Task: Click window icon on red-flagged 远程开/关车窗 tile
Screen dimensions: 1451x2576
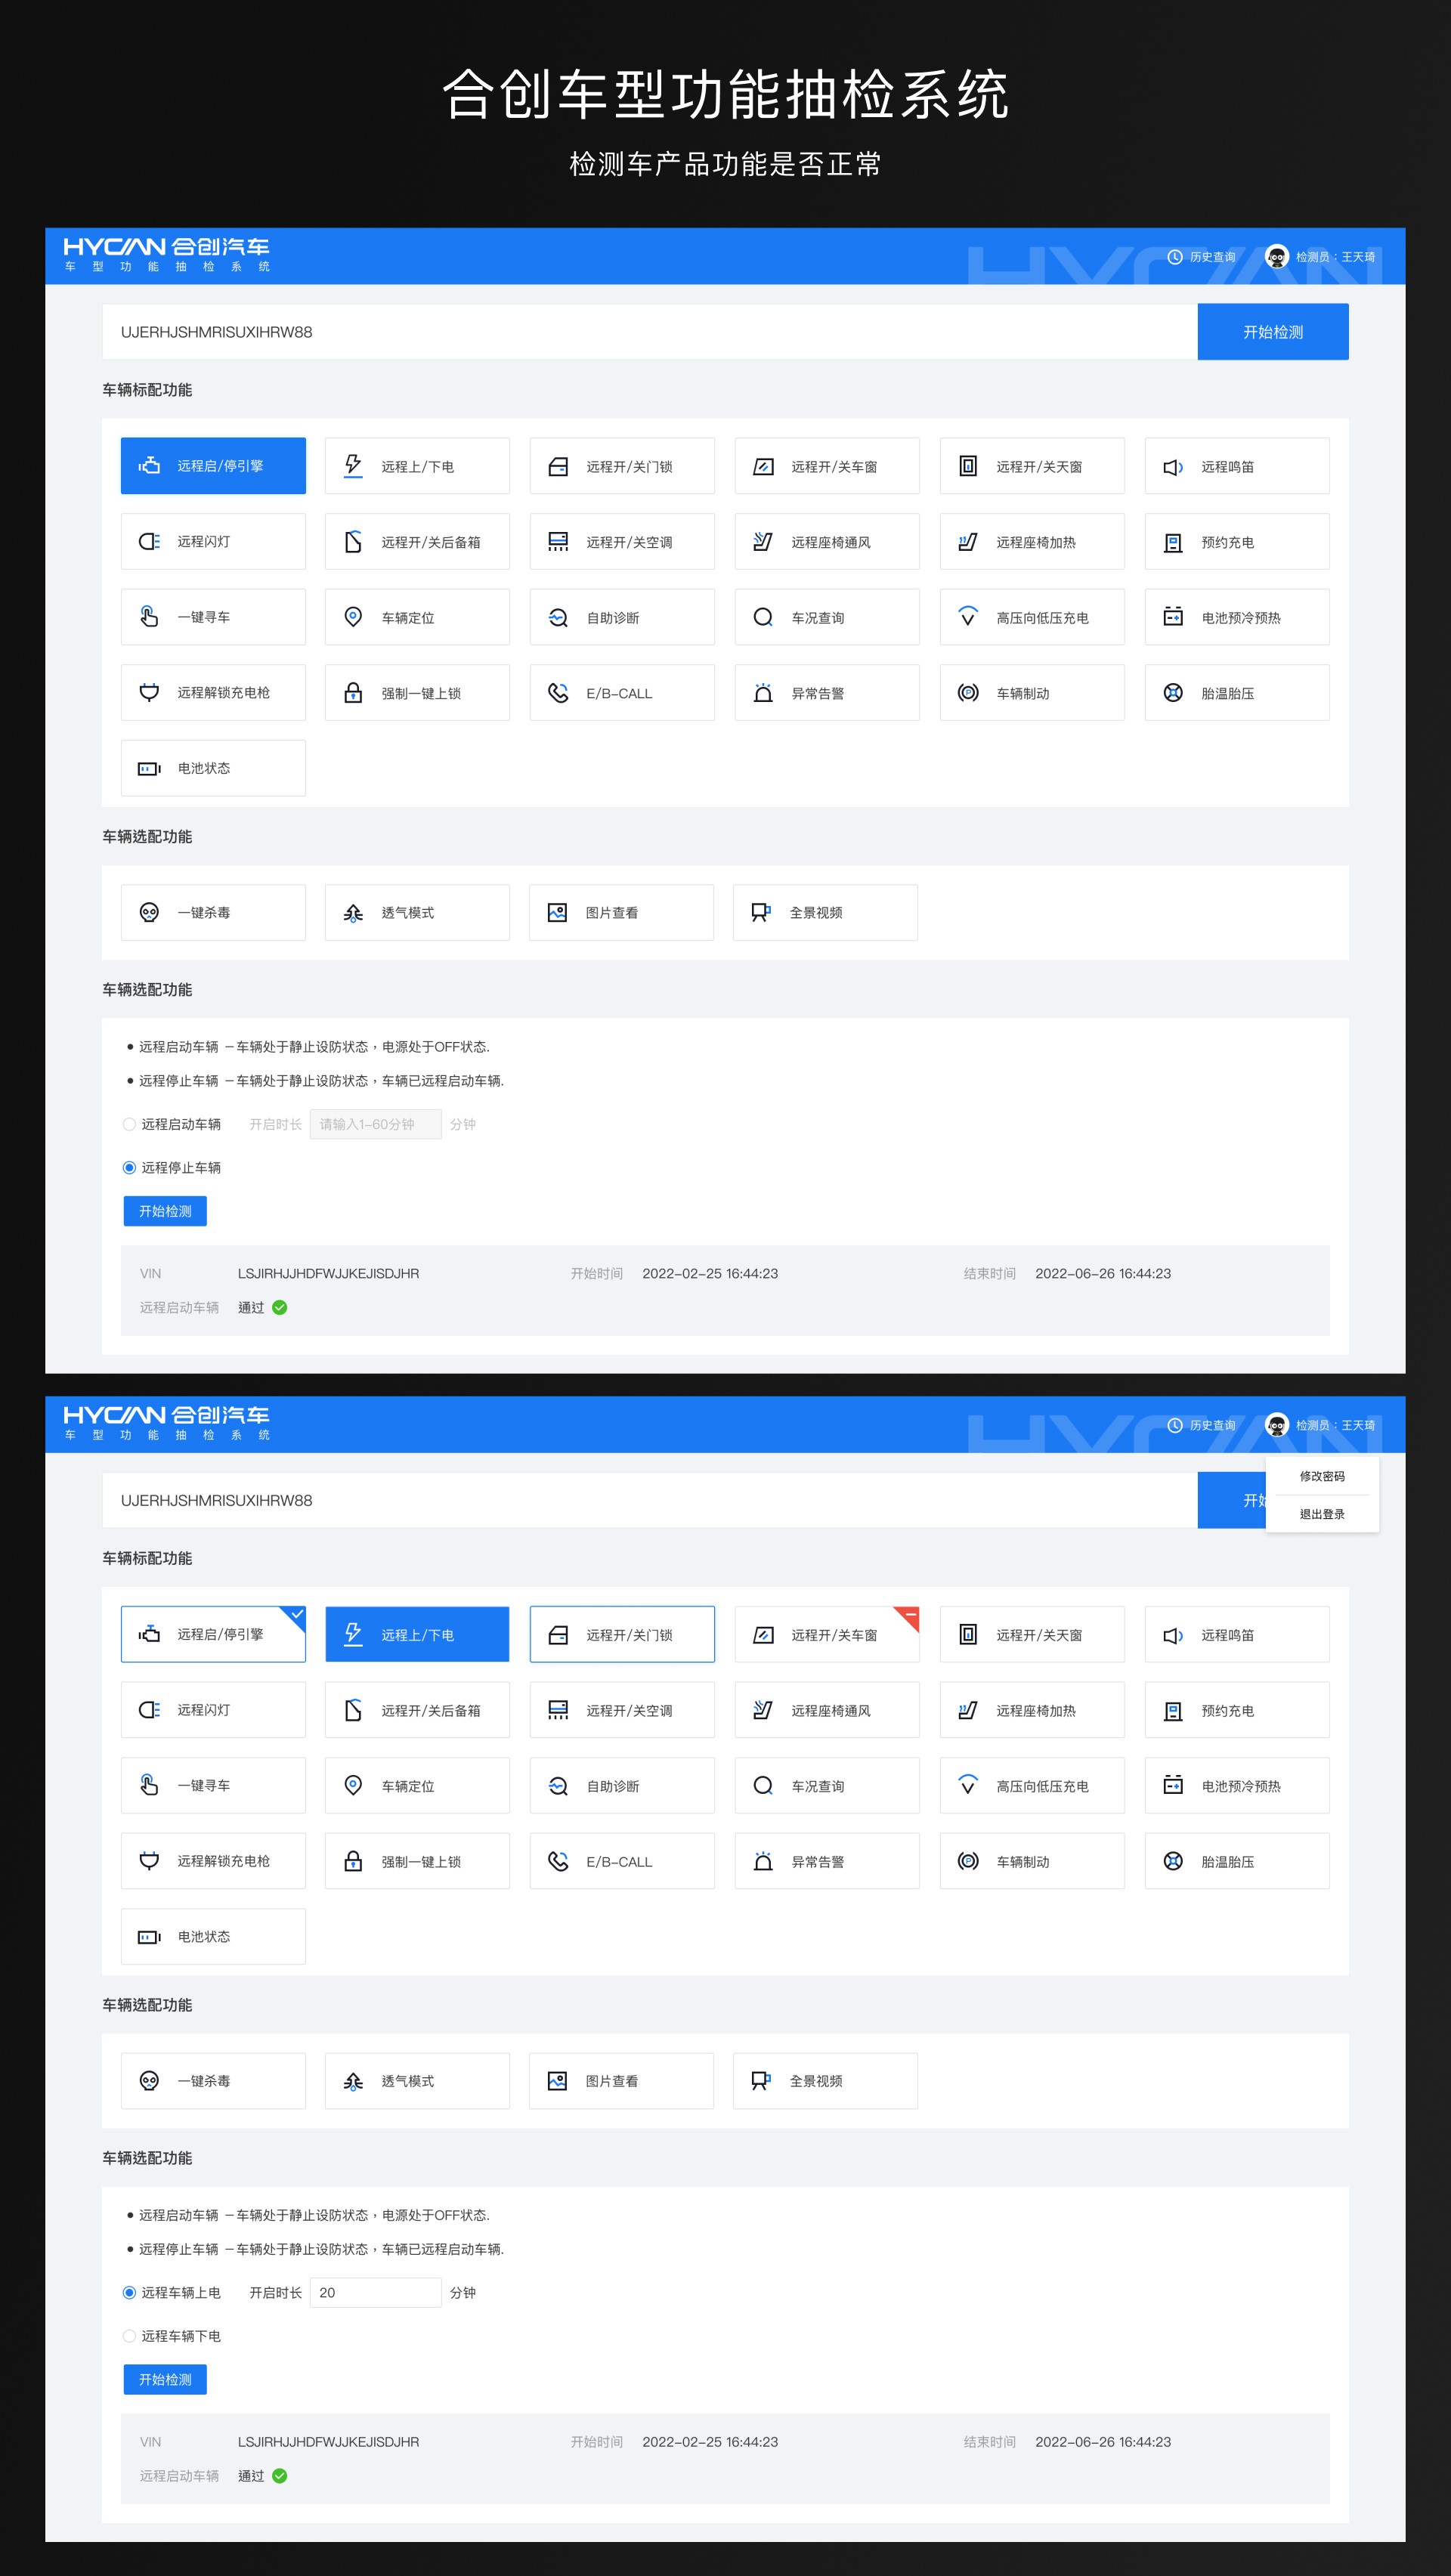Action: [763, 1634]
